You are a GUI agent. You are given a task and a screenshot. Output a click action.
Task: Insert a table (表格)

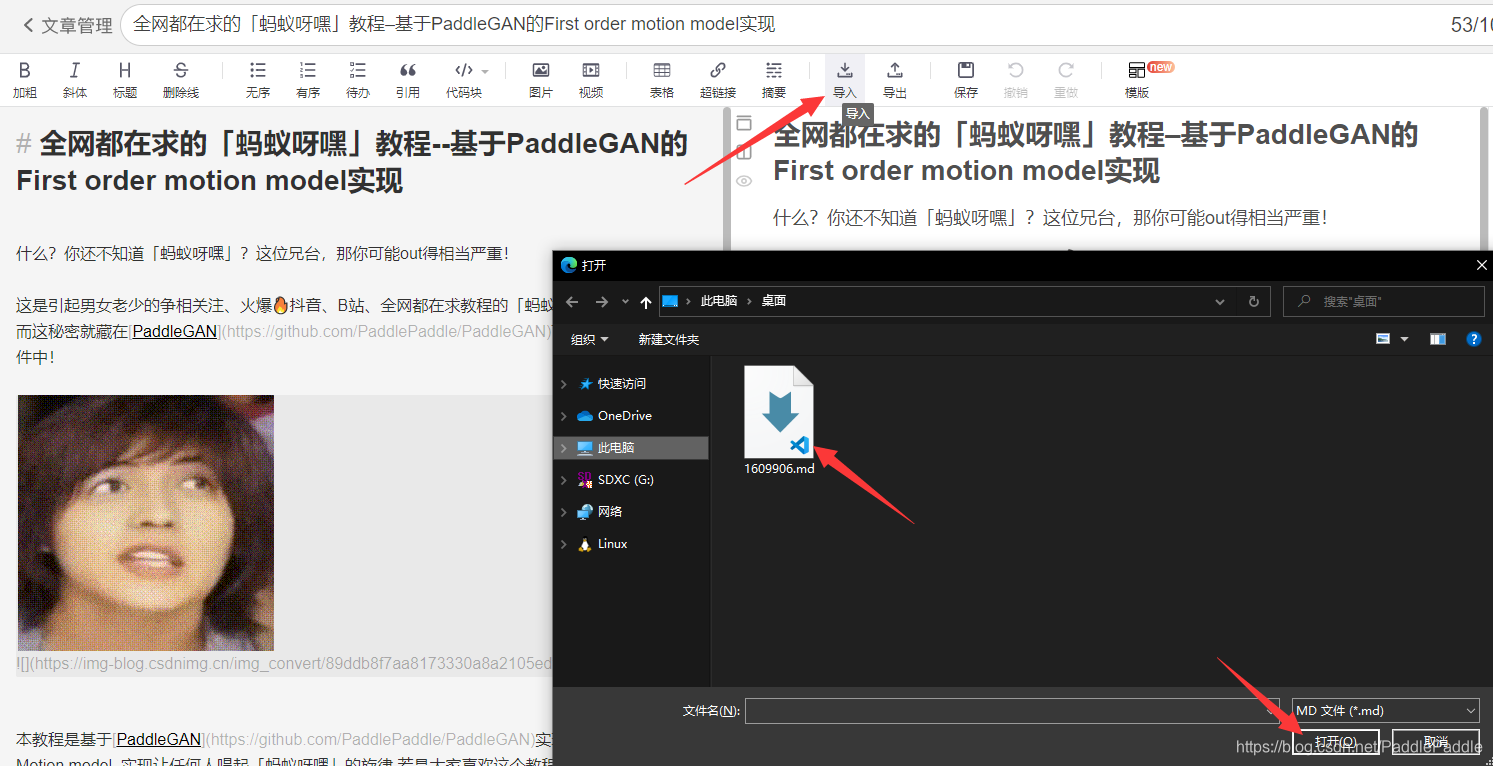[x=662, y=80]
